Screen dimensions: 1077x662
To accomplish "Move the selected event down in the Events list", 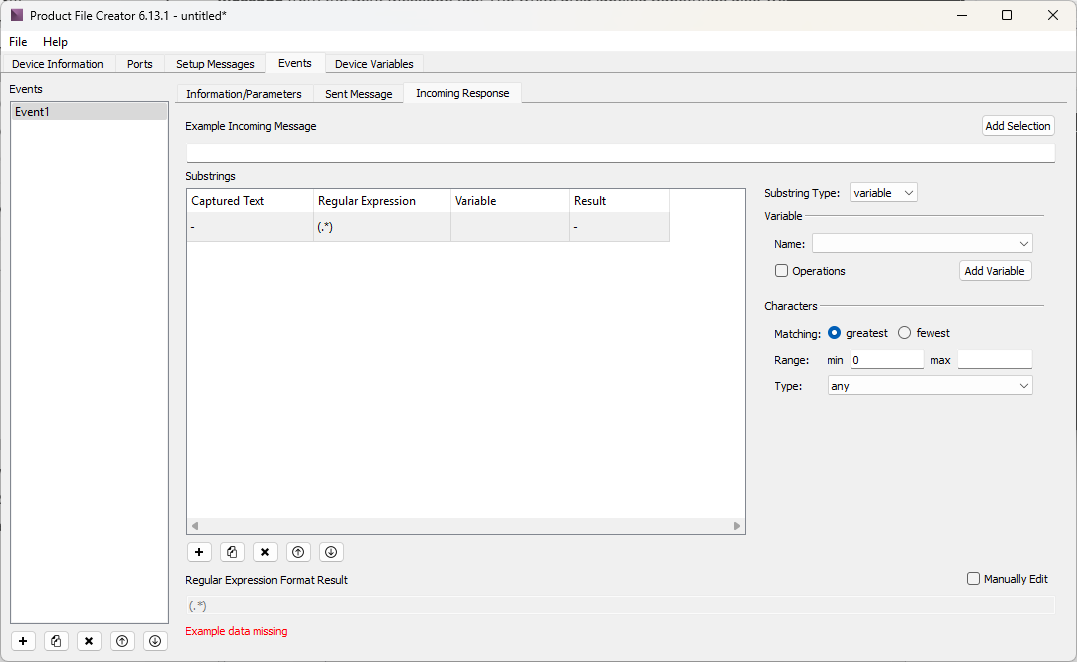I will point(154,641).
